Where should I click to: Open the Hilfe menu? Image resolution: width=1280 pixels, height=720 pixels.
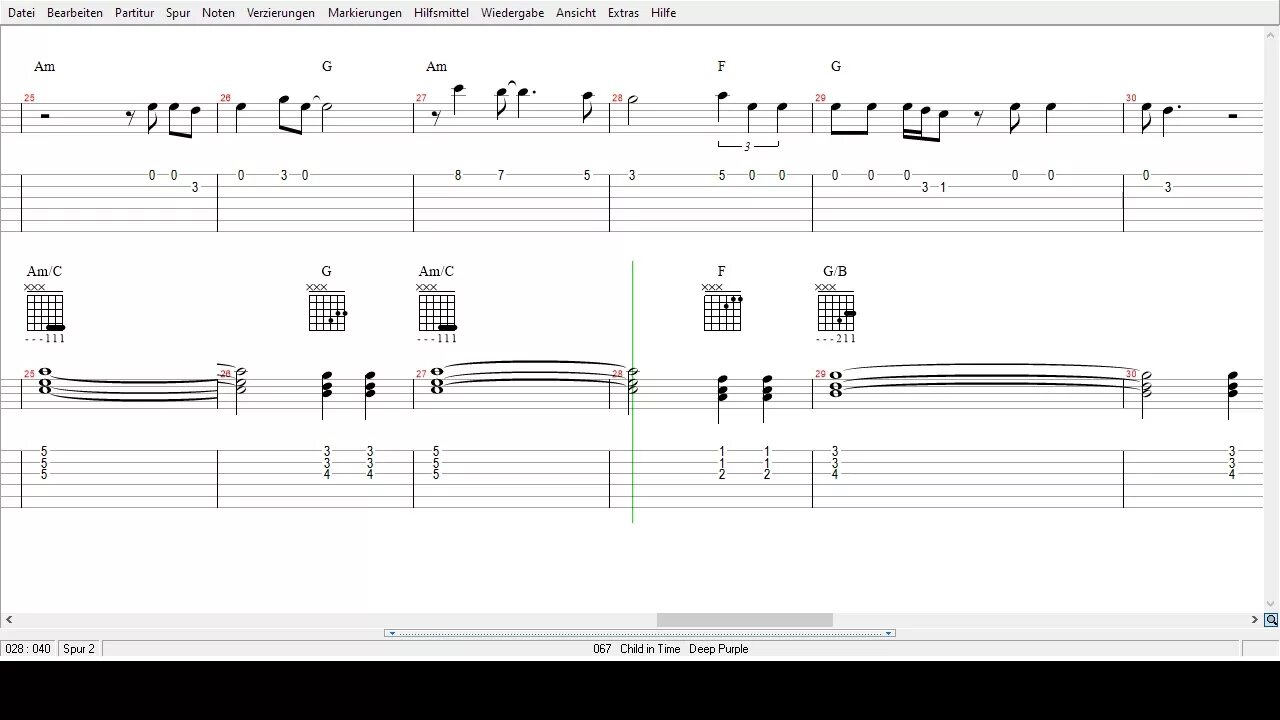click(x=663, y=13)
